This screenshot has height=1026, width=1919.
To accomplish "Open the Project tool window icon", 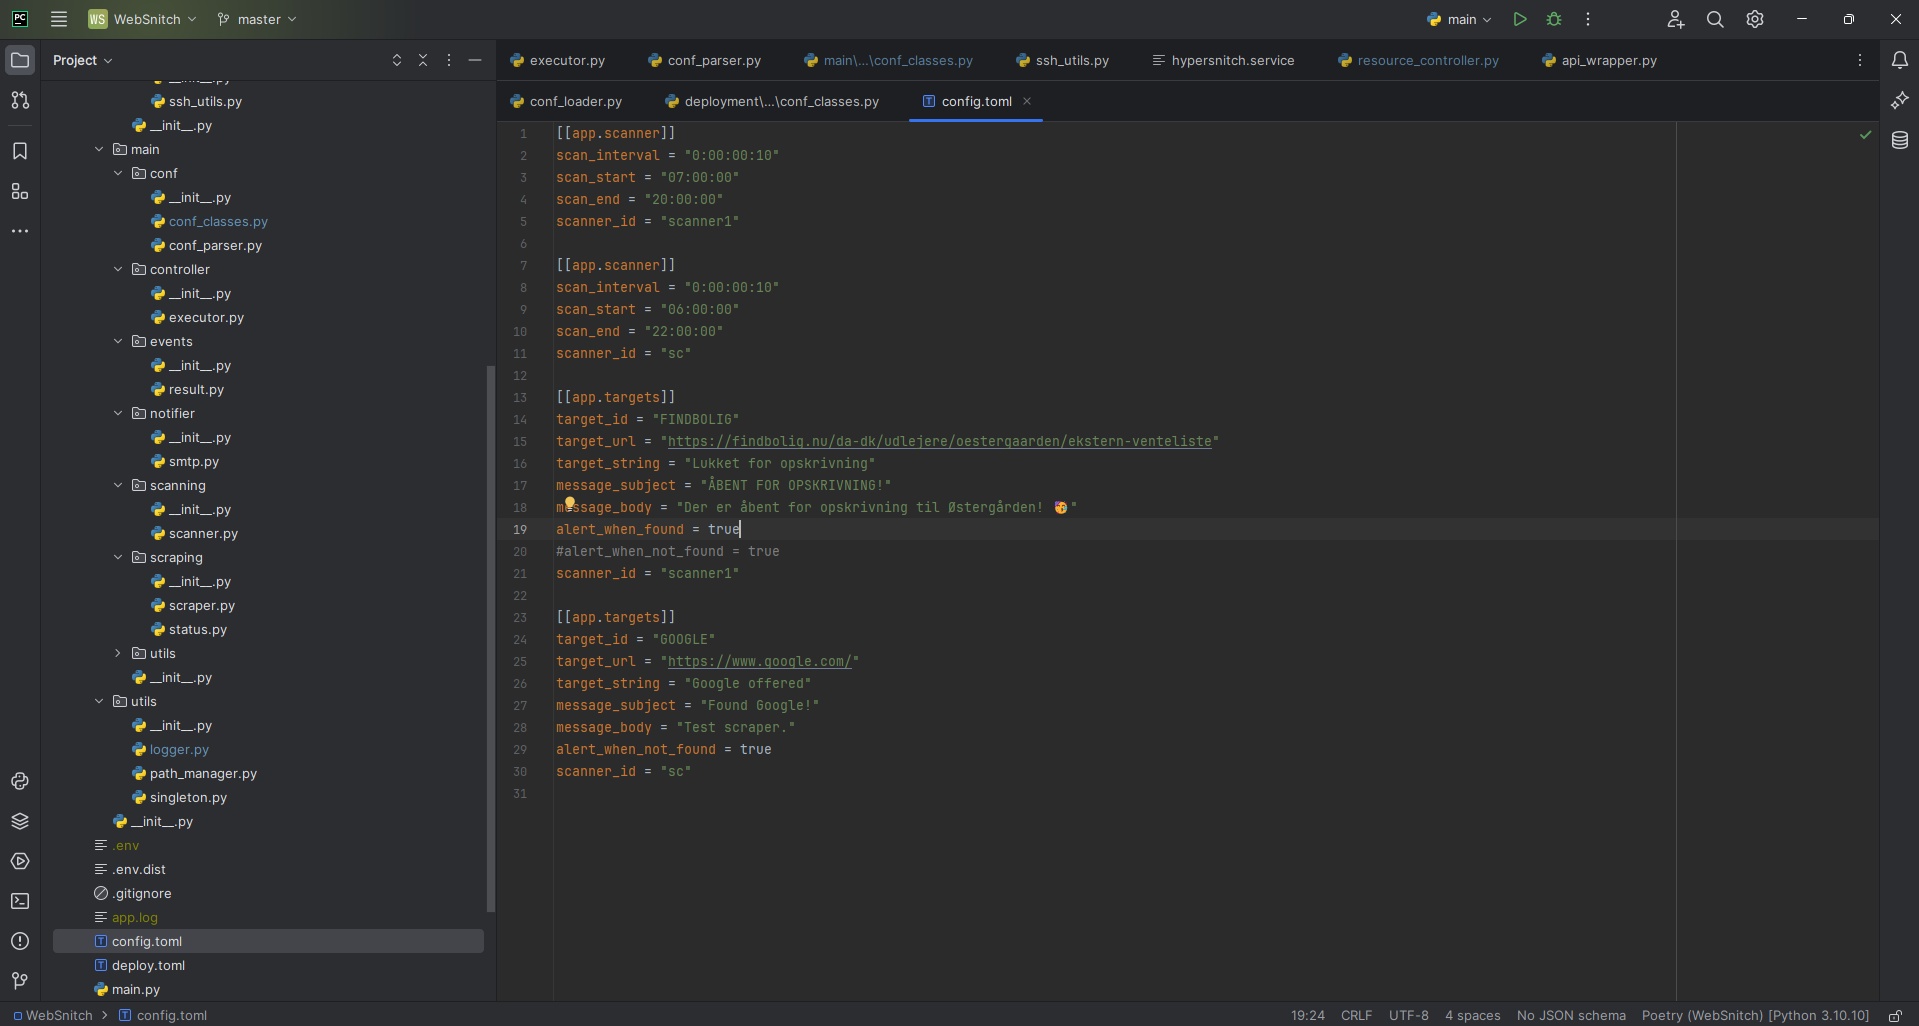I will 20,60.
